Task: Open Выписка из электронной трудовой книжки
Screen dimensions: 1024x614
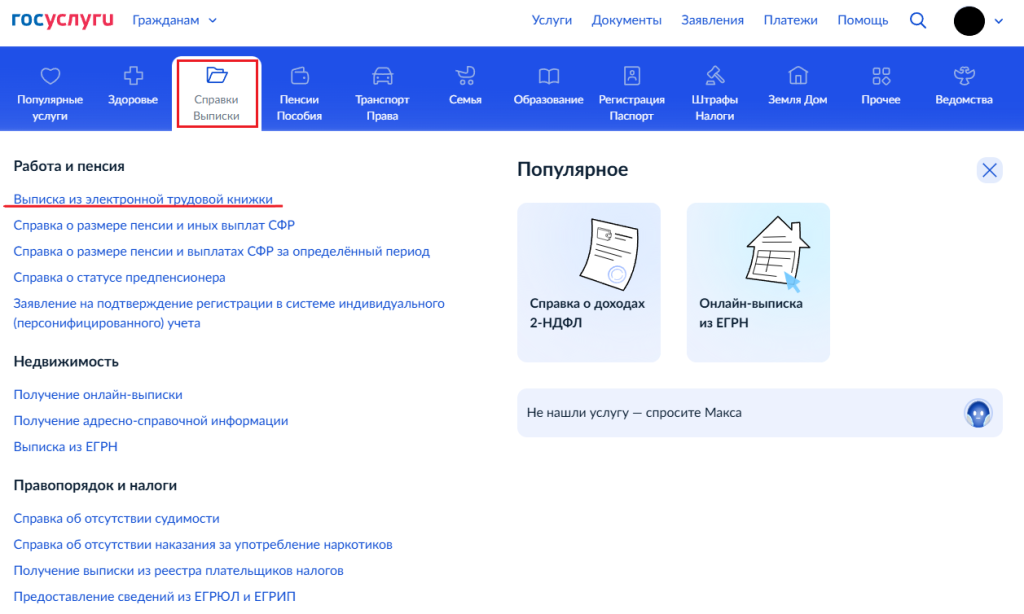Action: (x=143, y=199)
